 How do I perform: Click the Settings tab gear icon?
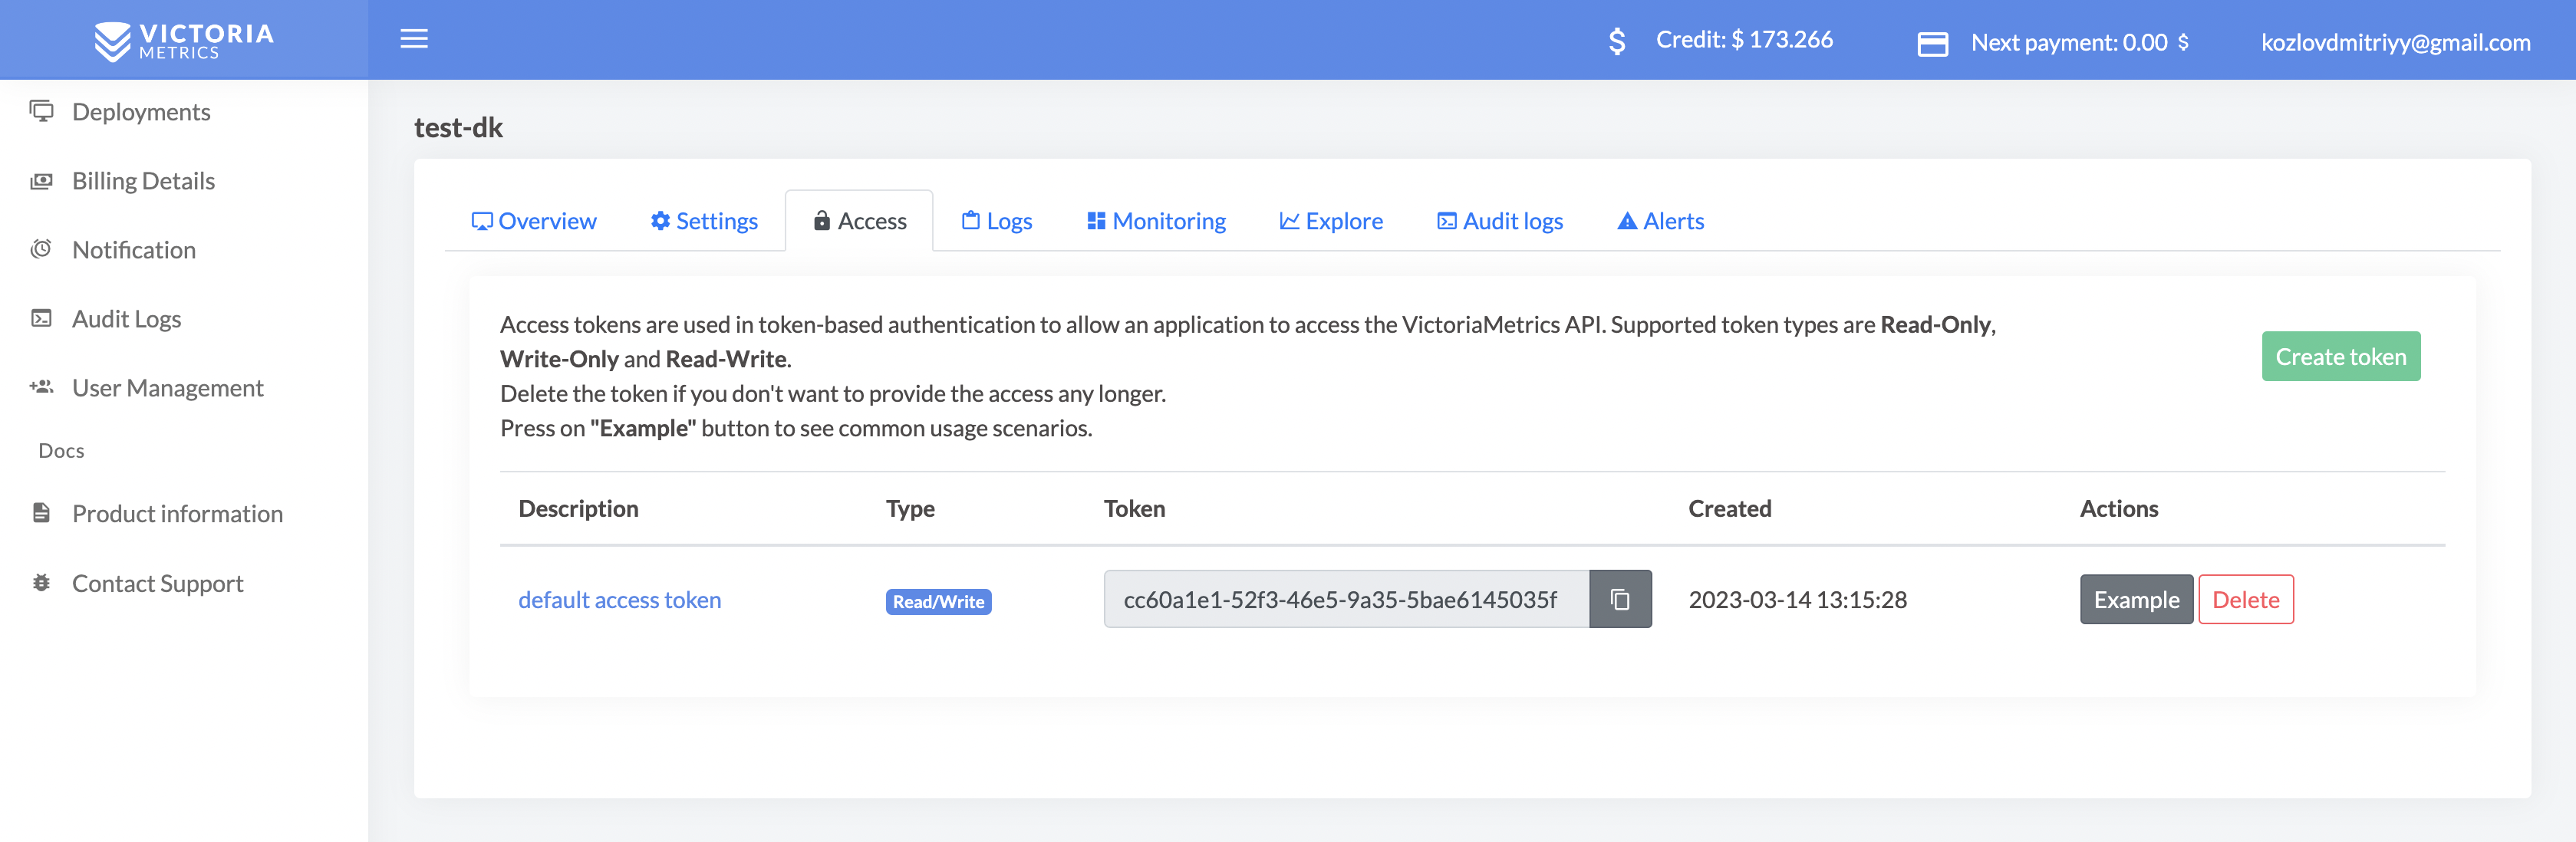click(x=660, y=220)
